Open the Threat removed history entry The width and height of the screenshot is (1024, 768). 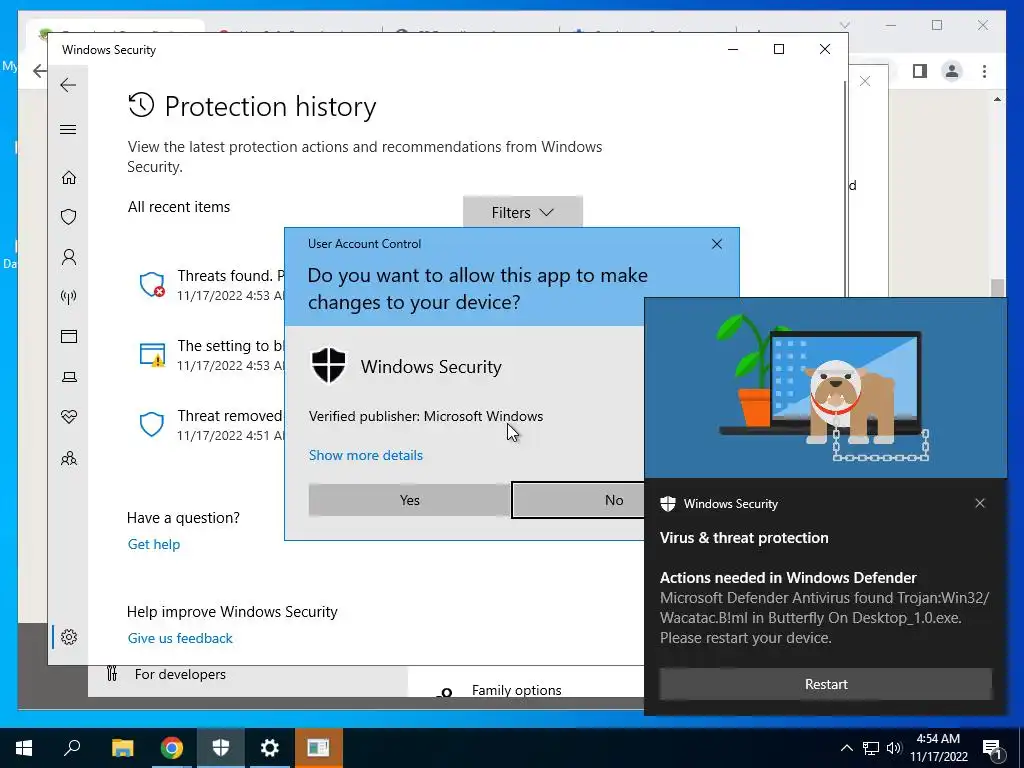(x=211, y=424)
